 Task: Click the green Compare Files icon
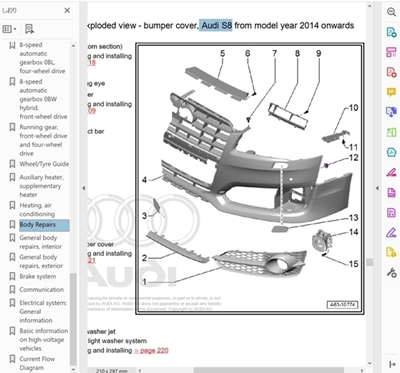(x=391, y=132)
